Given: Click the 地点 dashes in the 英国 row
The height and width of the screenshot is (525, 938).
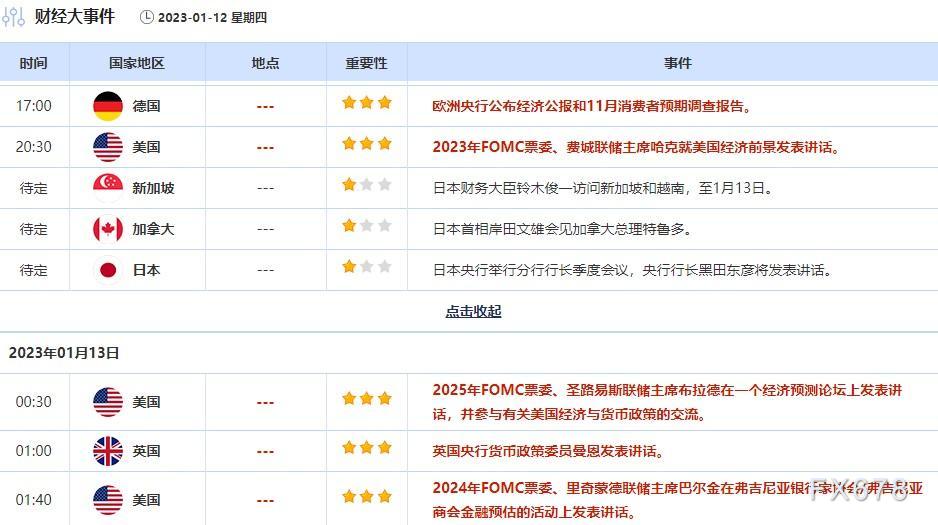Looking at the screenshot, I should pos(266,452).
